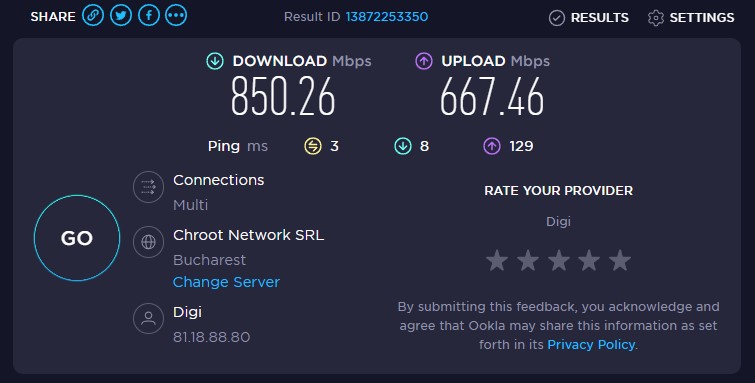Viewport: 755px width, 383px height.
Task: Click the upload arrow icon beside UPLOAD
Action: (x=424, y=61)
